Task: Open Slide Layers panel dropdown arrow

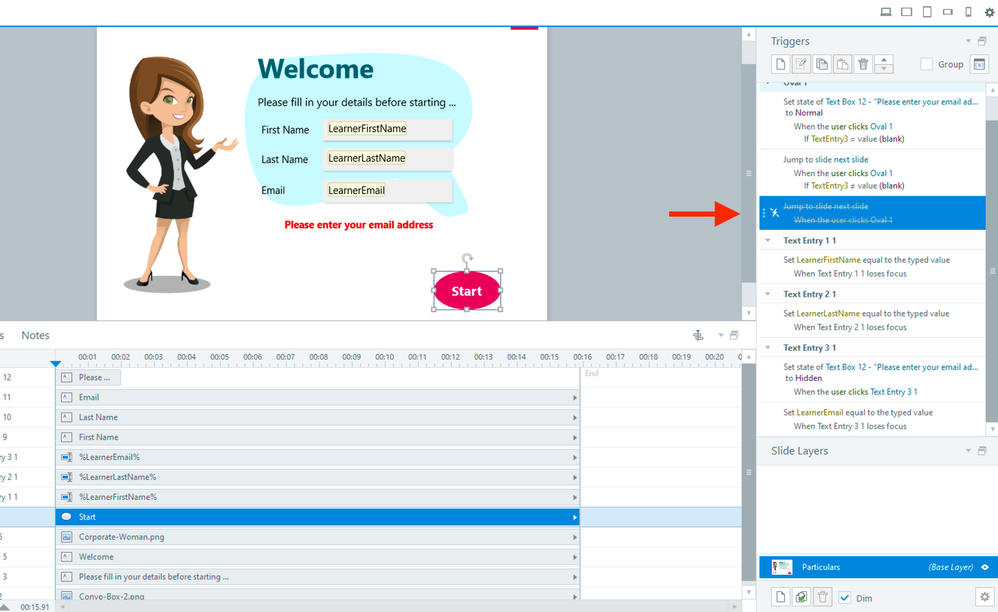Action: [x=968, y=451]
